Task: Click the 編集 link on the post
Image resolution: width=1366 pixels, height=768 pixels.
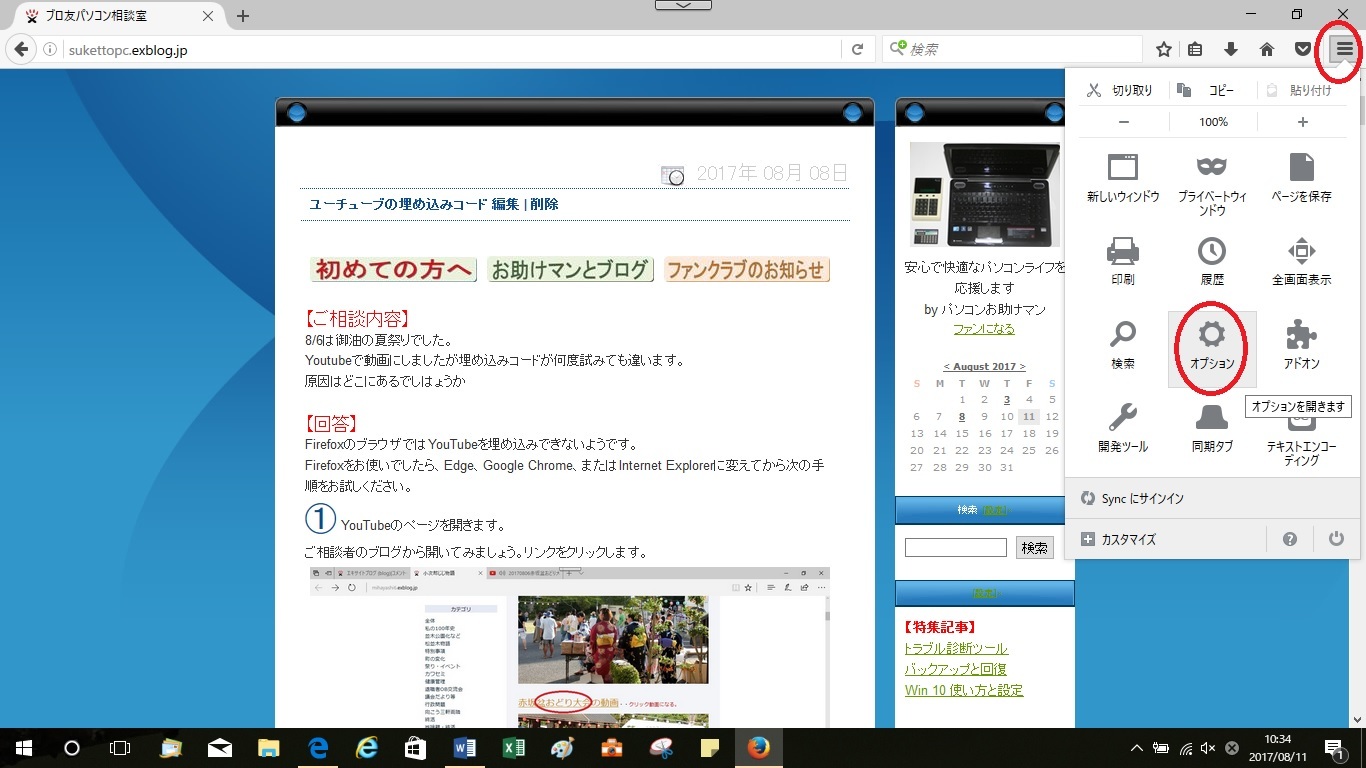Action: coord(505,204)
